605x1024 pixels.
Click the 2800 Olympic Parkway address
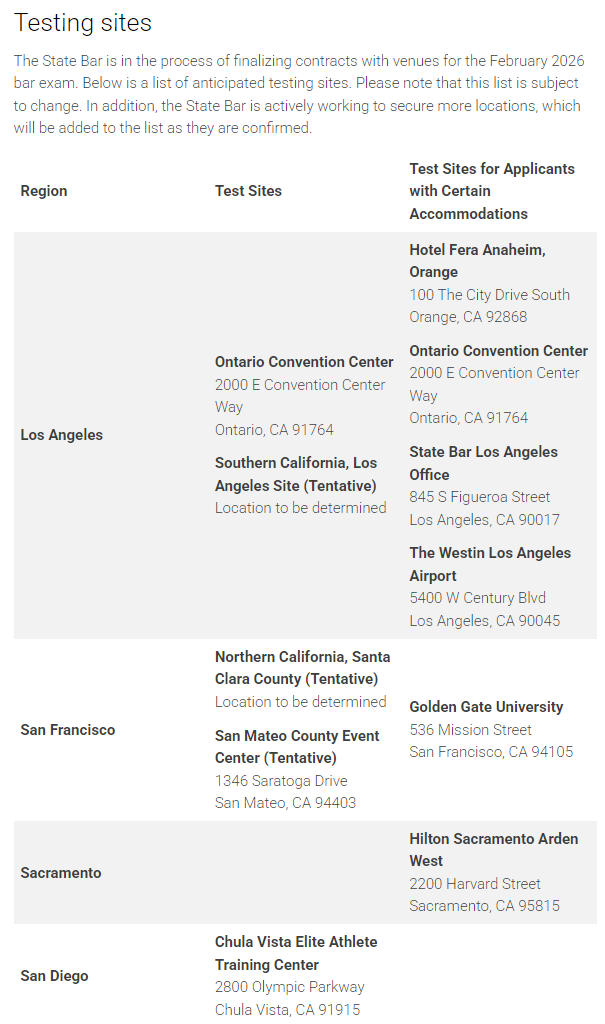(x=289, y=987)
